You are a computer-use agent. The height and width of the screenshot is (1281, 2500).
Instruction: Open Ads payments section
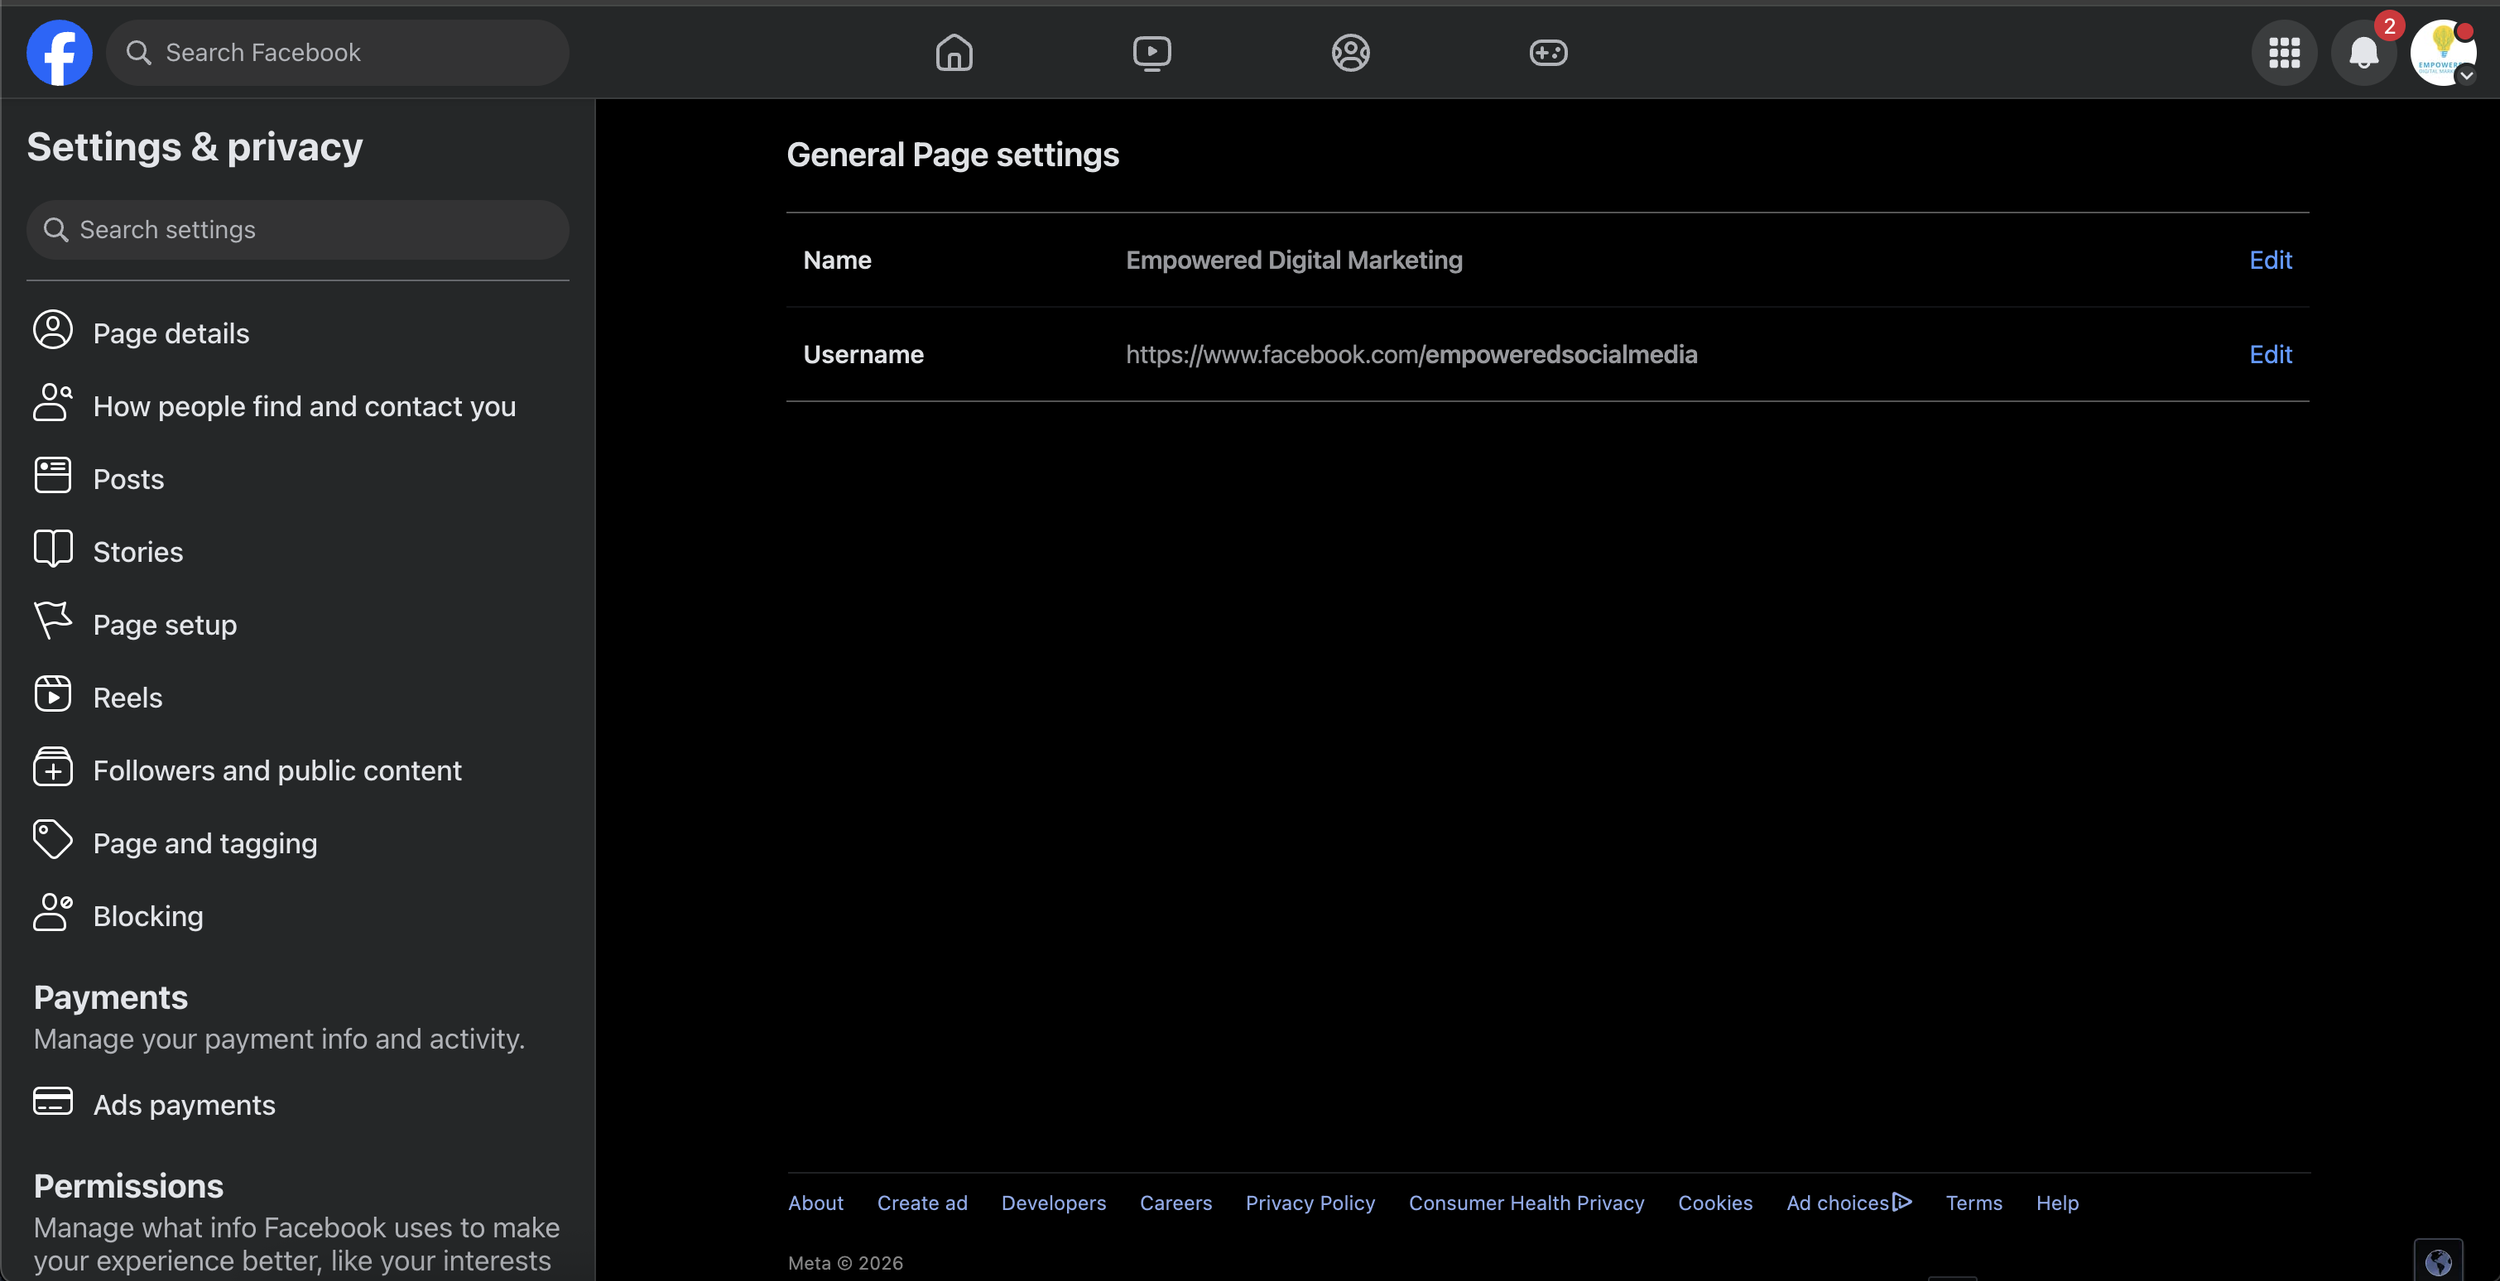coord(184,1105)
